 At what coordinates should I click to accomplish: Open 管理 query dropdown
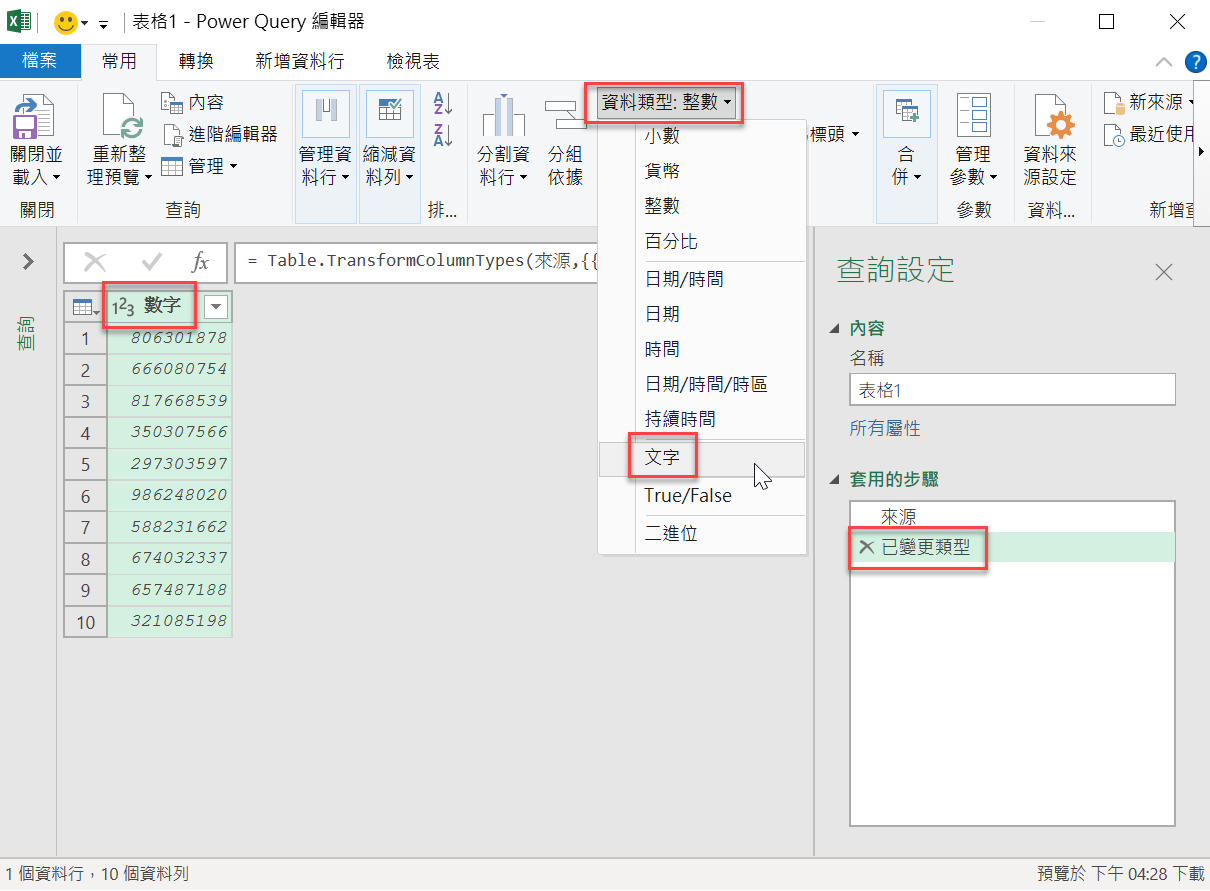pyautogui.click(x=200, y=166)
